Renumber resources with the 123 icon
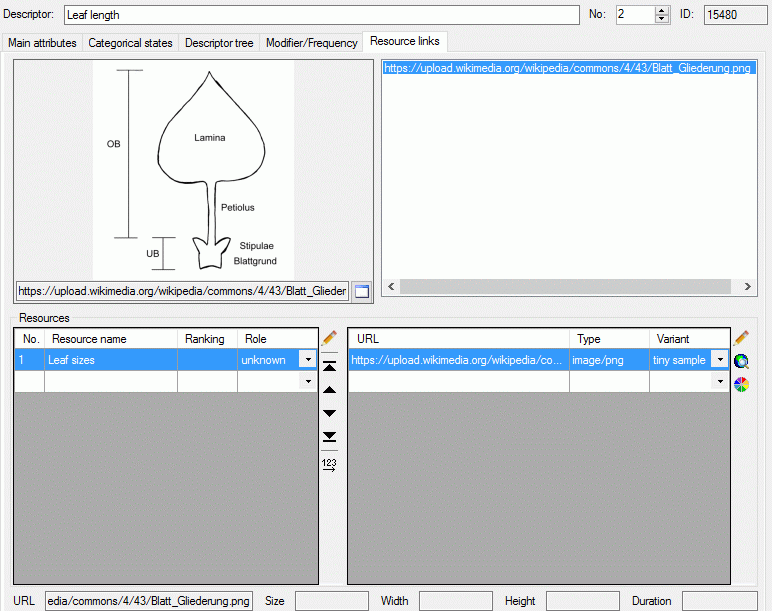772x611 pixels. tap(329, 464)
